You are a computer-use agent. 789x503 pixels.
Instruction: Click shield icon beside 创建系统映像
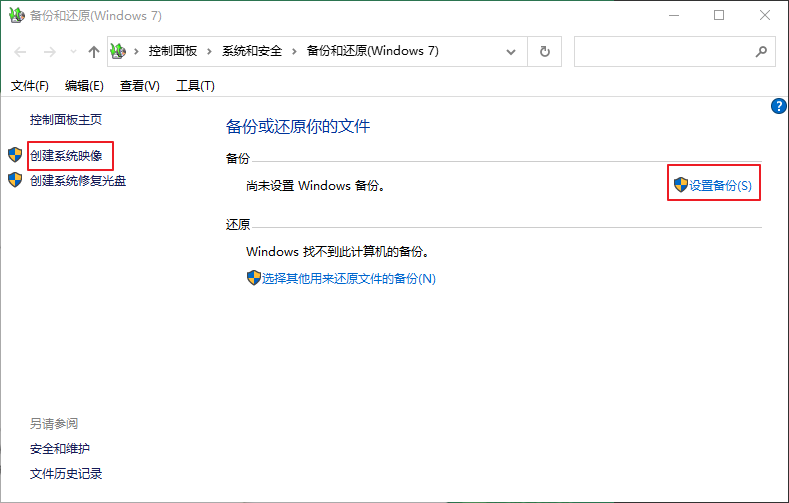coord(15,155)
